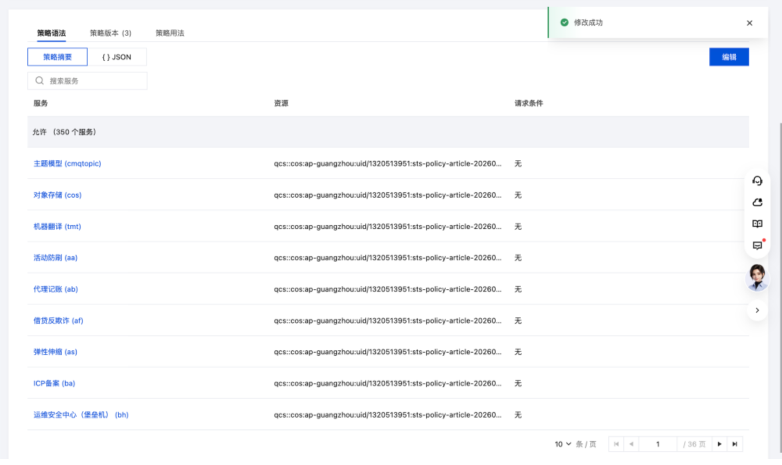Open the customer service headset icon
The image size is (782, 465).
pyautogui.click(x=757, y=181)
